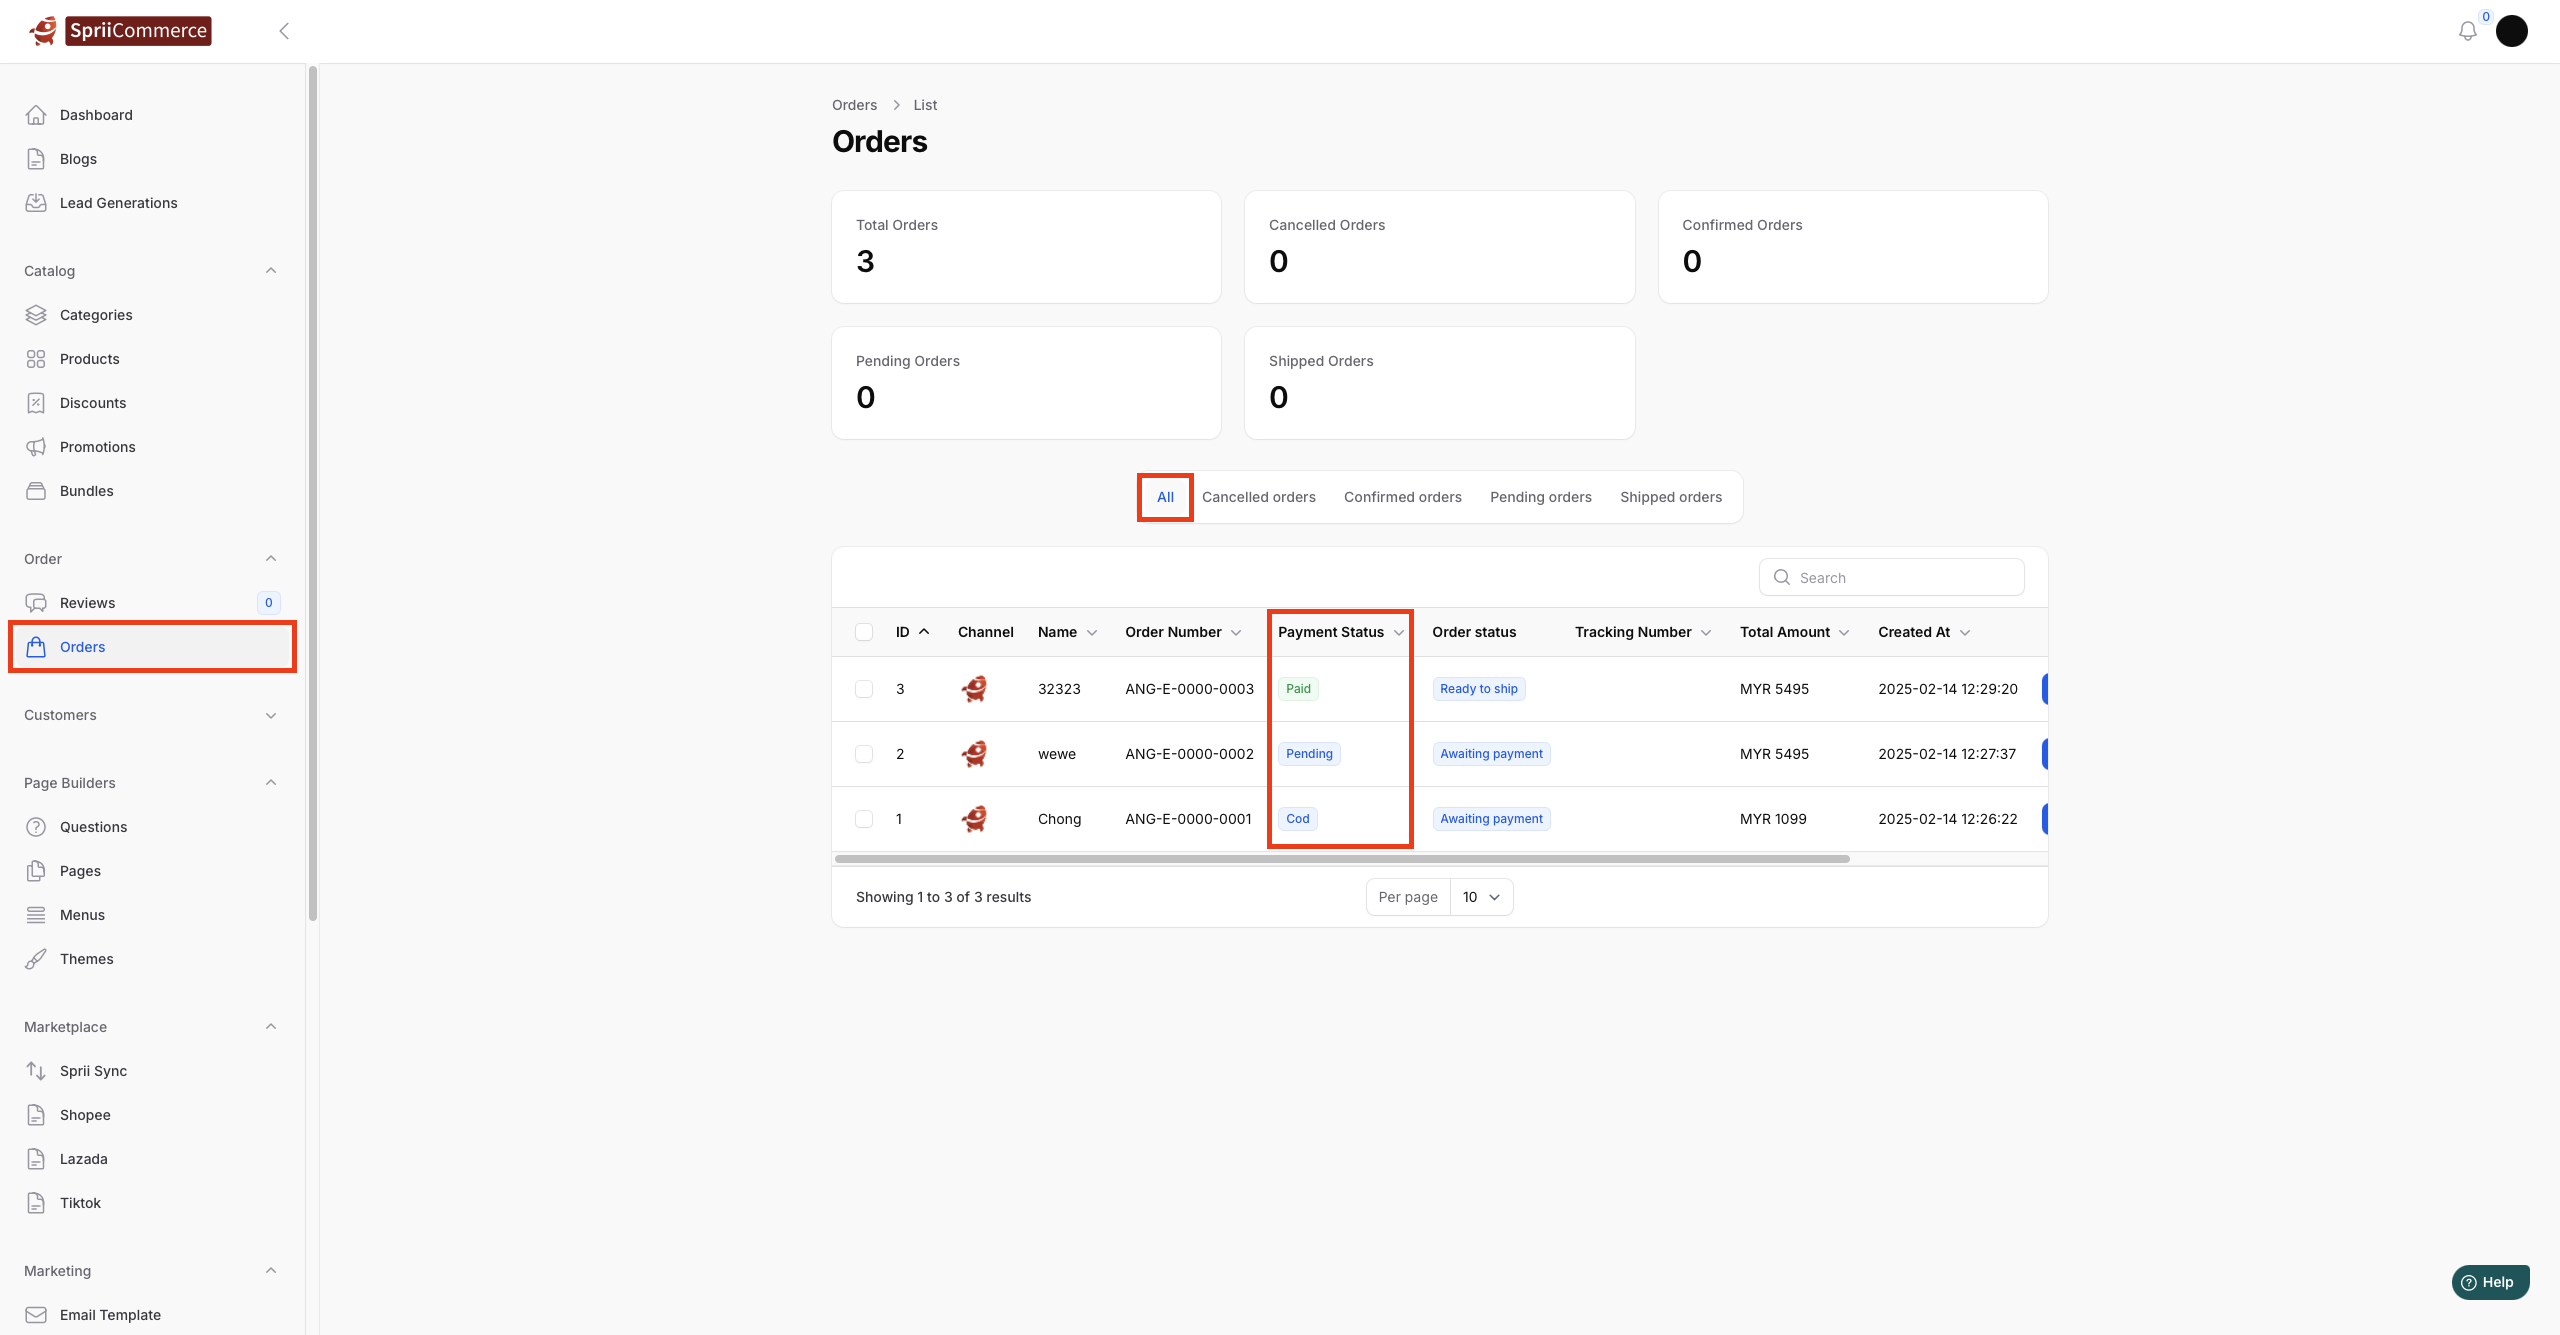The image size is (2560, 1335).
Task: Click the Promotions megaphone icon
Action: click(x=36, y=447)
